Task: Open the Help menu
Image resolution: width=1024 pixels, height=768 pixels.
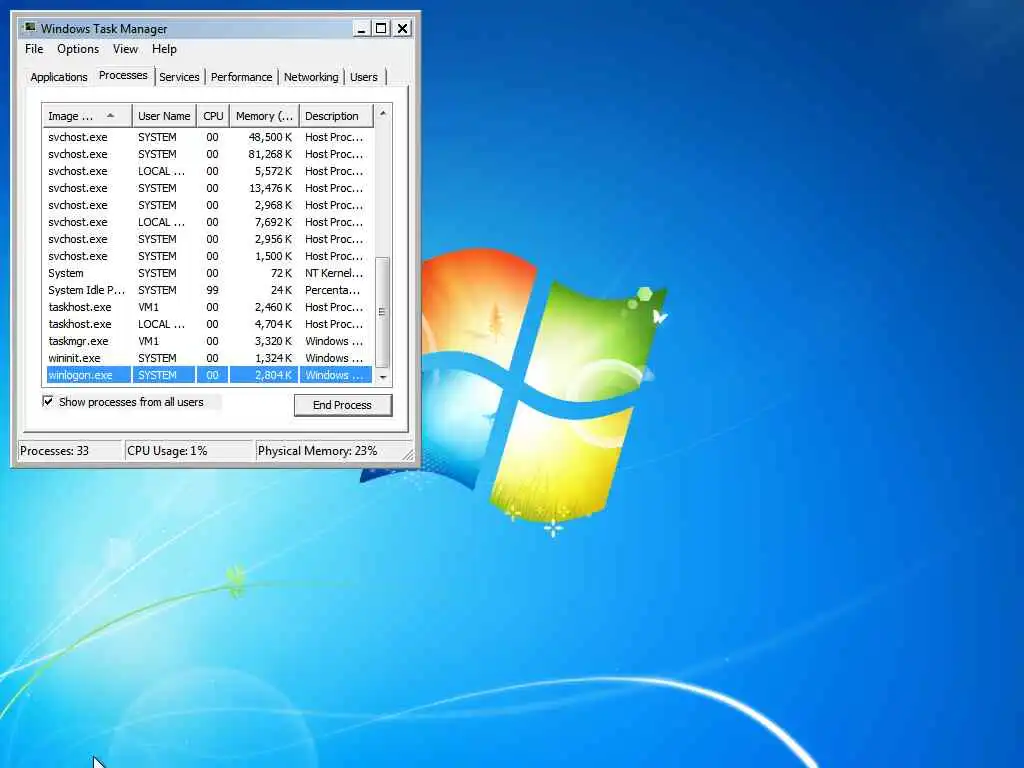Action: pyautogui.click(x=164, y=49)
